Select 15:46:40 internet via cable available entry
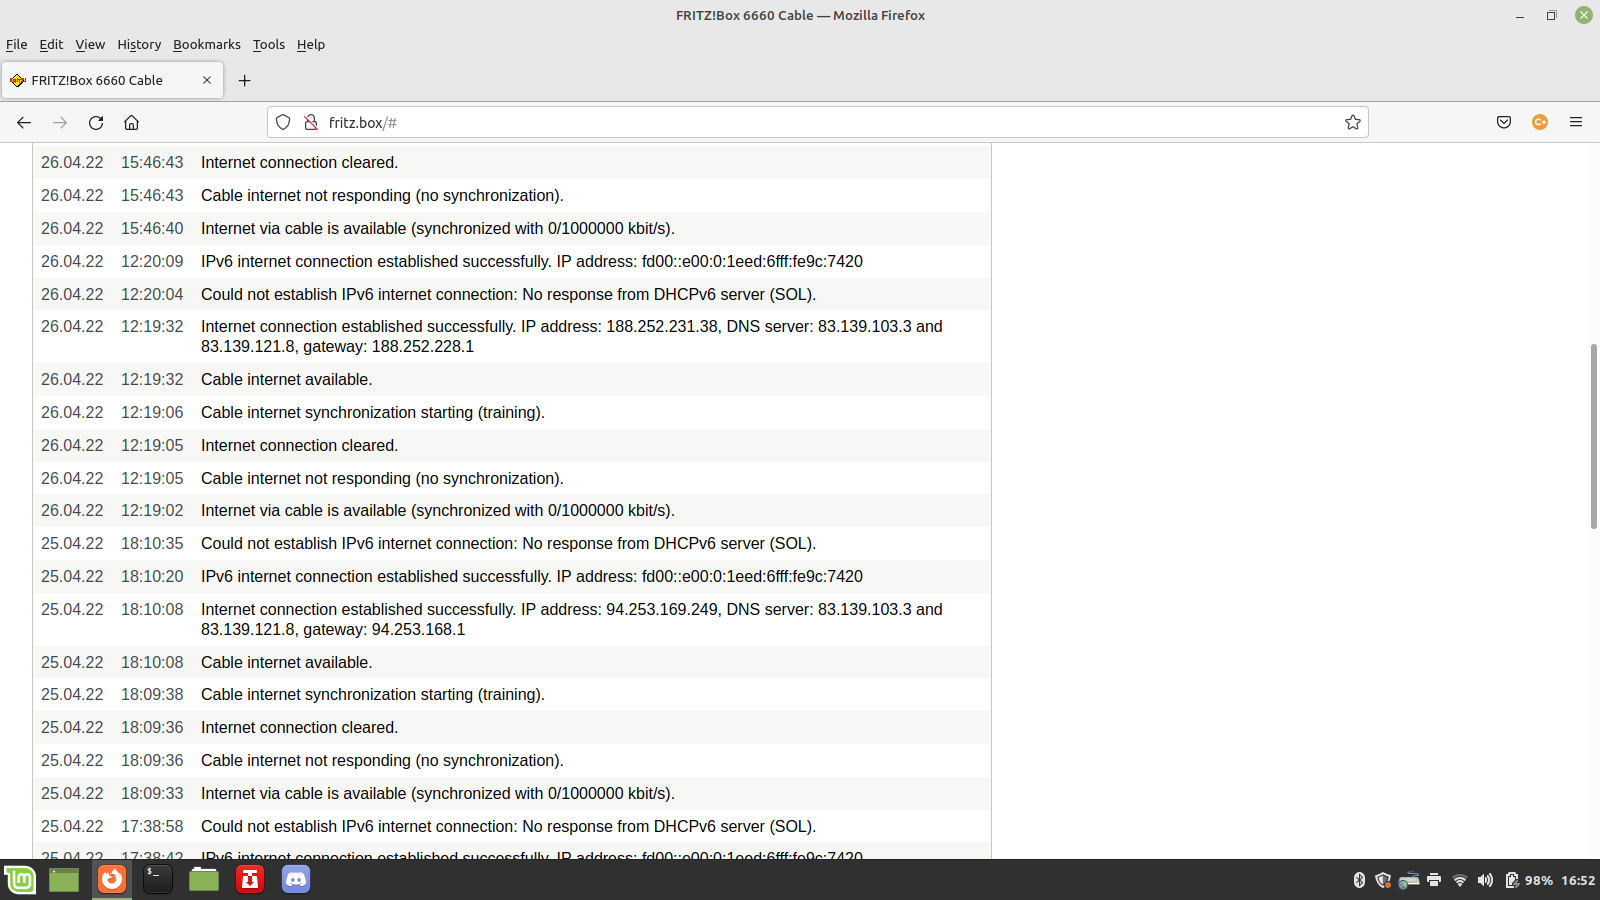The width and height of the screenshot is (1600, 900). pos(512,228)
